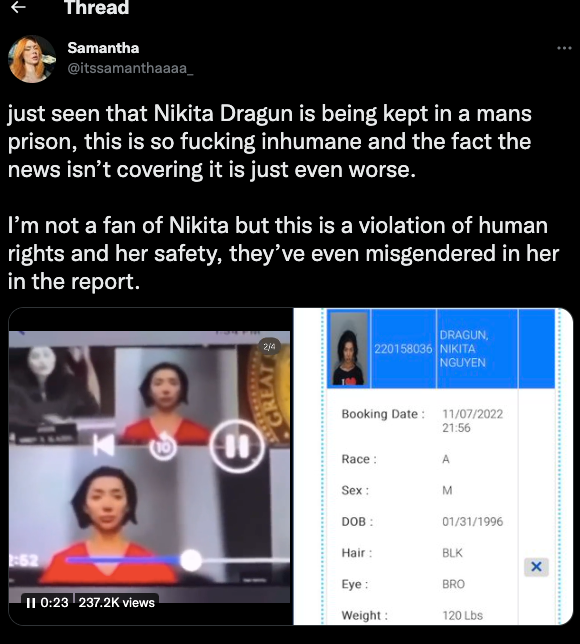Click the pause icon next to 0:23
580x644 pixels.
click(x=30, y=603)
